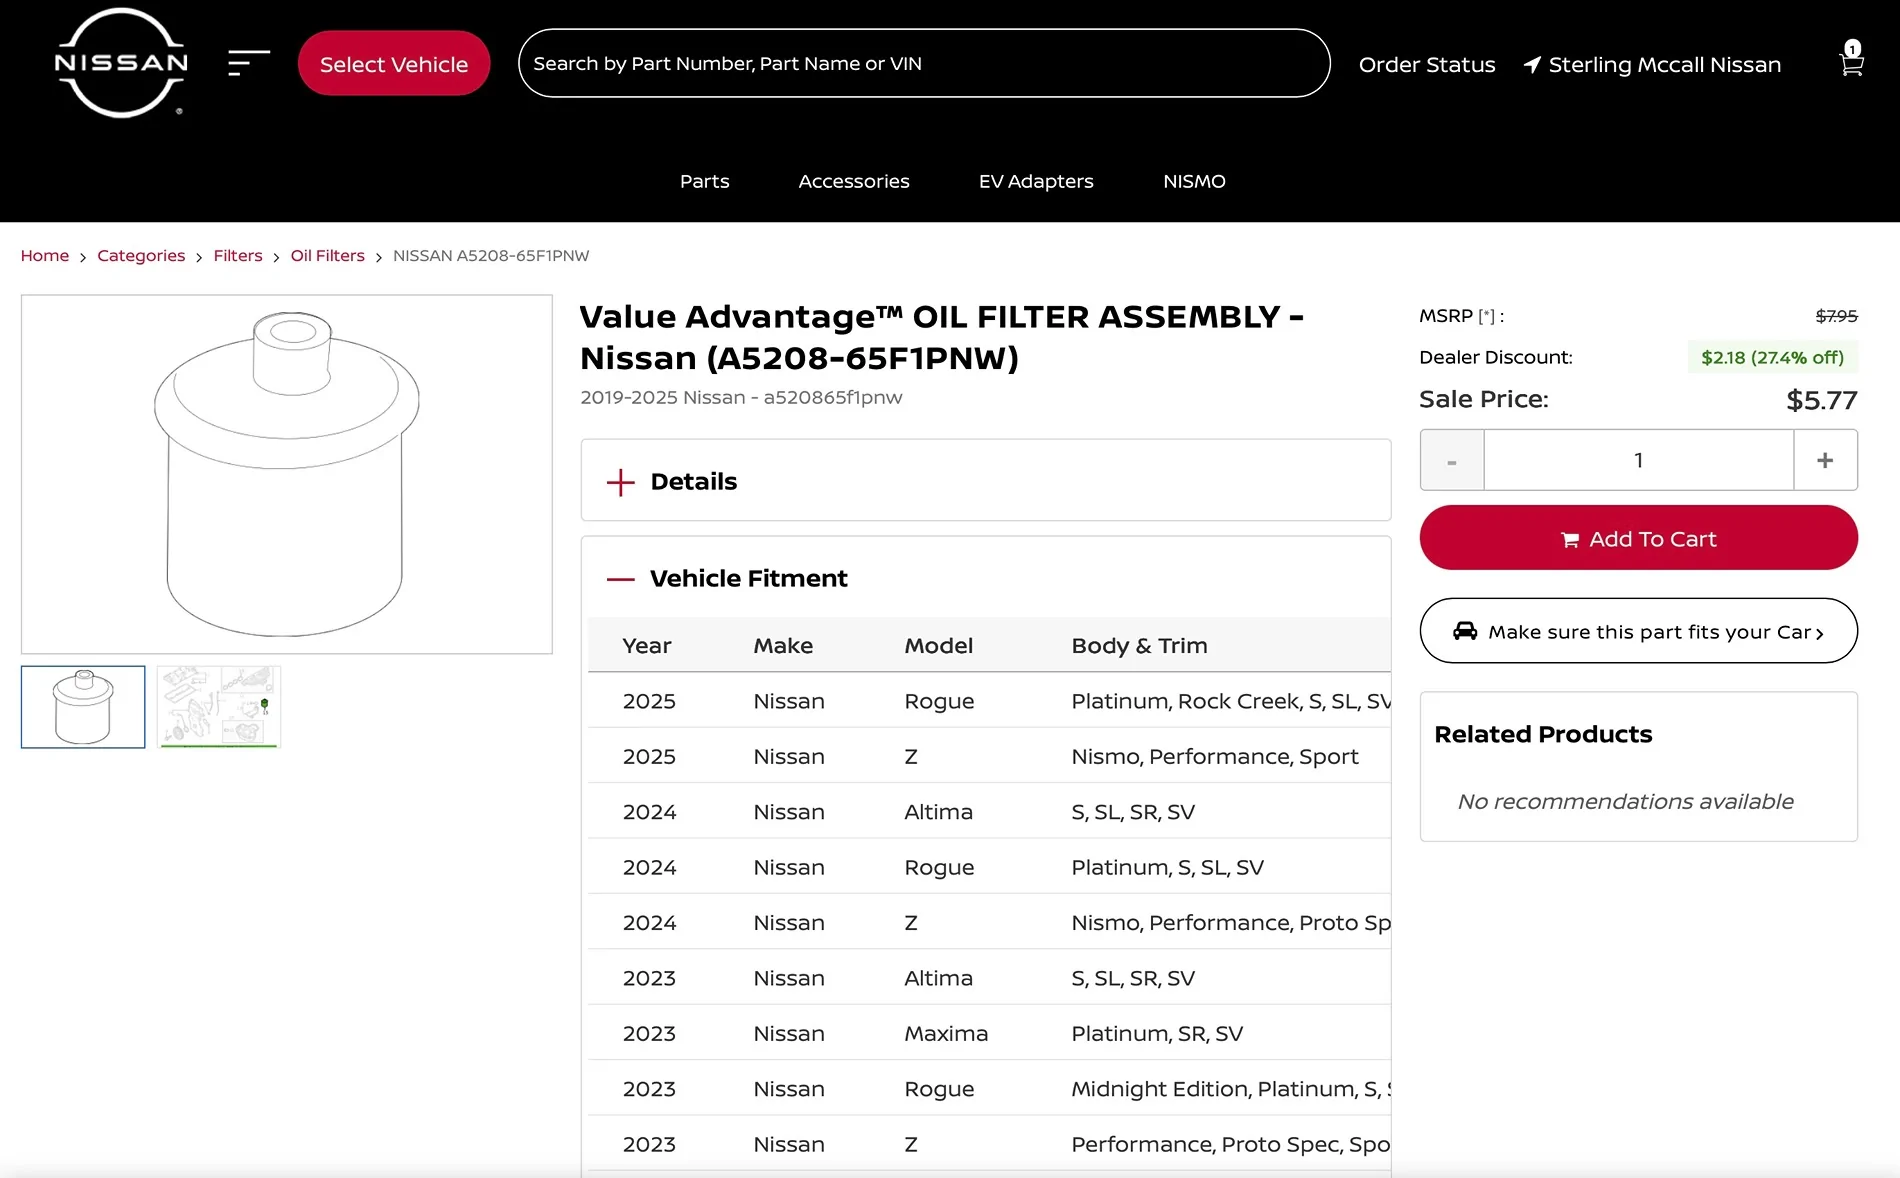The width and height of the screenshot is (1900, 1178).
Task: Click the plus icon beside Details
Action: coord(620,482)
